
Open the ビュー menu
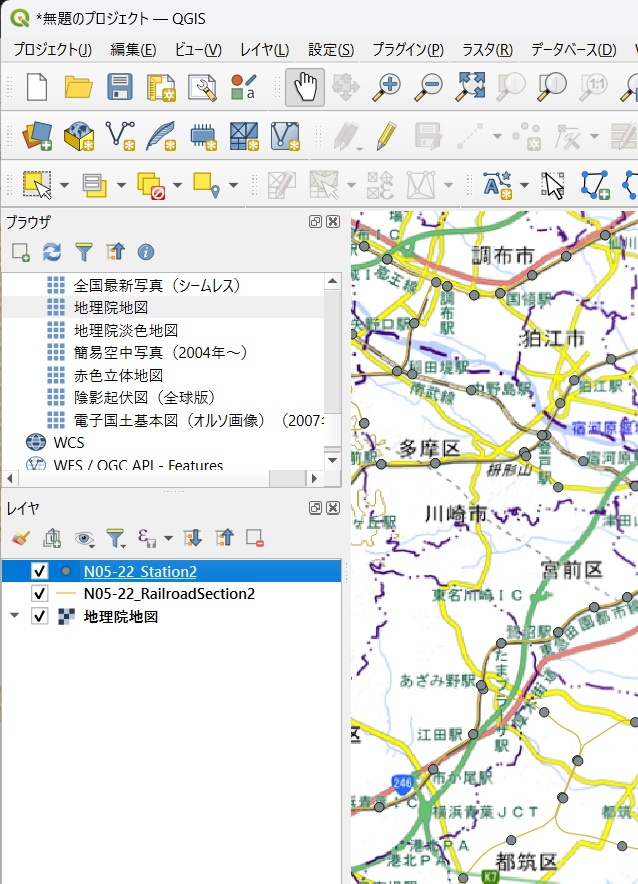coord(198,50)
